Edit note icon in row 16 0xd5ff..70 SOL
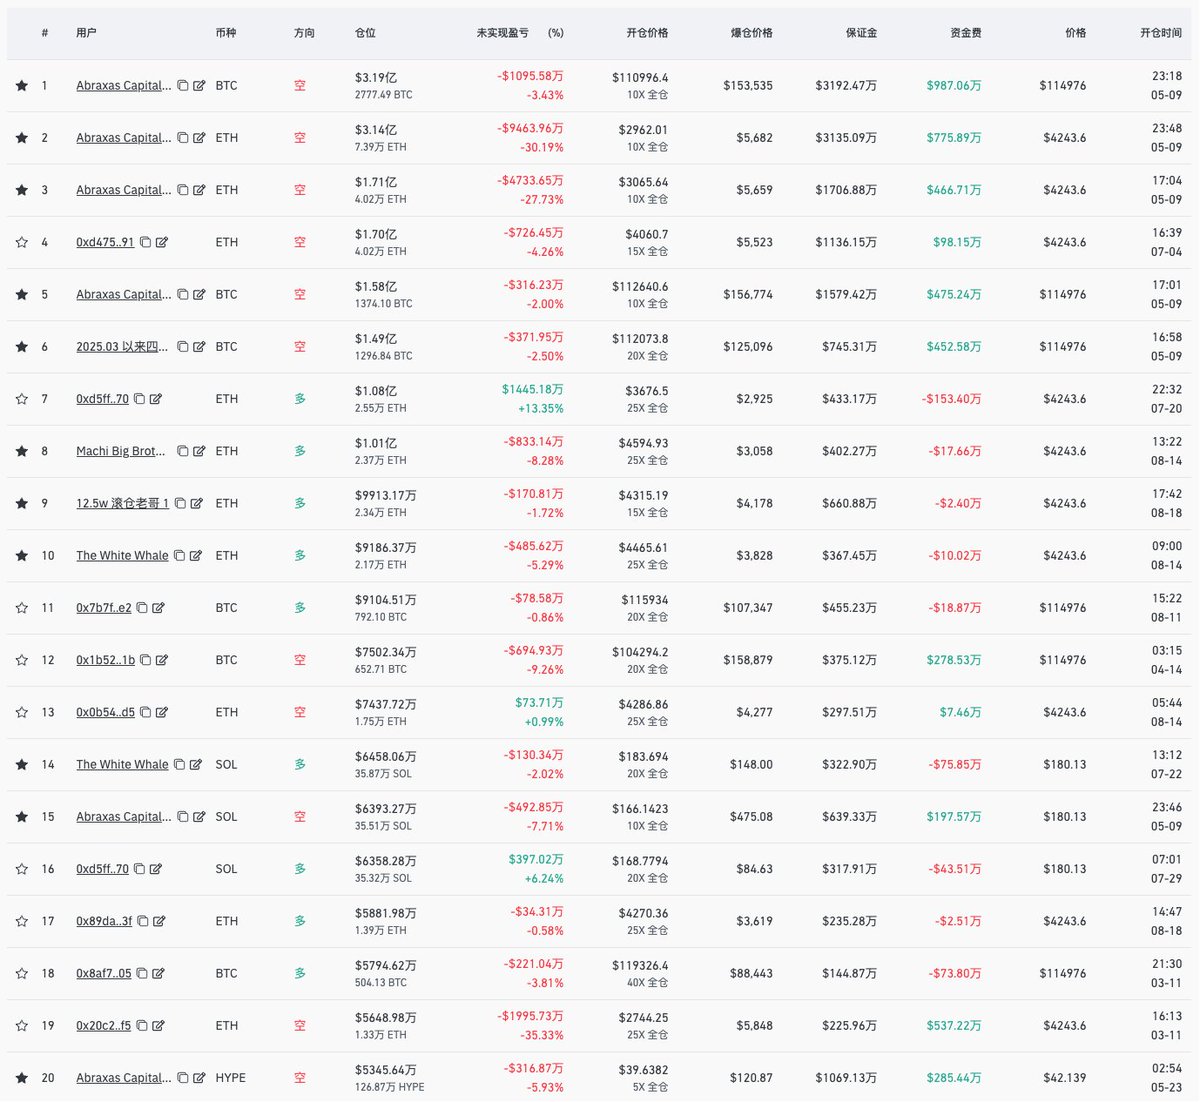The width and height of the screenshot is (1200, 1102). coord(155,869)
